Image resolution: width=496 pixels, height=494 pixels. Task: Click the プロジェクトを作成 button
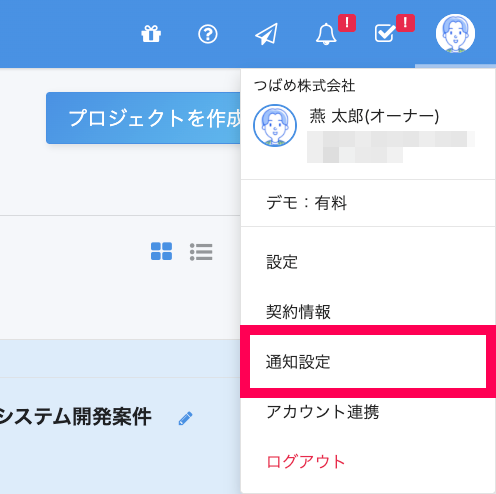(x=143, y=118)
